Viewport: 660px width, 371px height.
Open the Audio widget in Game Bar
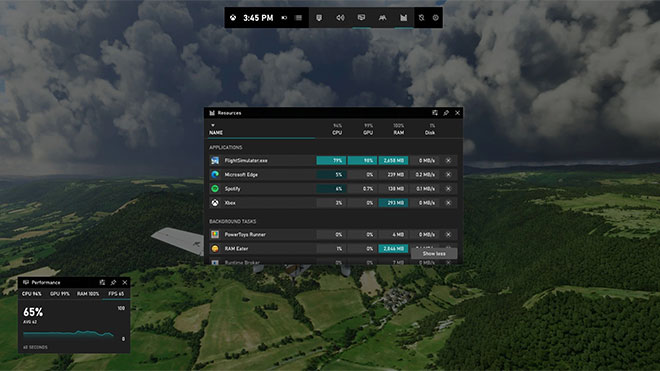click(340, 18)
